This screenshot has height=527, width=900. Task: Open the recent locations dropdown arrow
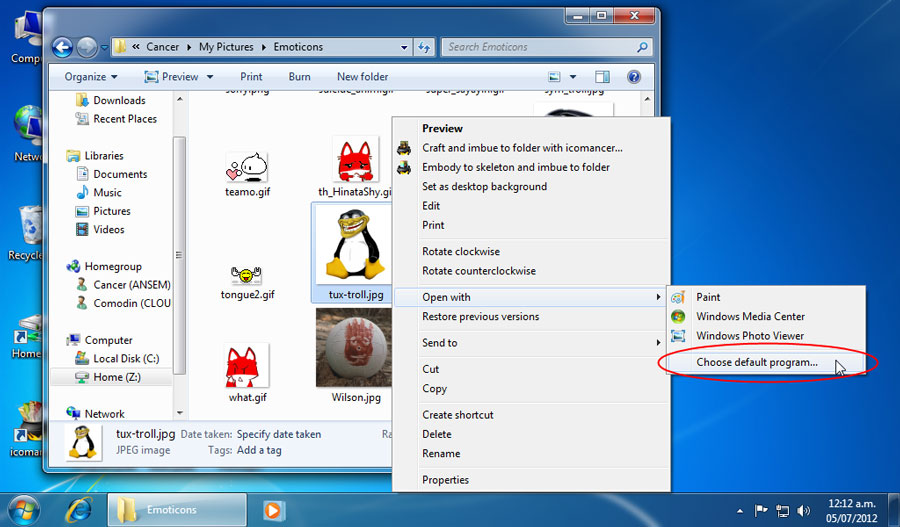[104, 48]
